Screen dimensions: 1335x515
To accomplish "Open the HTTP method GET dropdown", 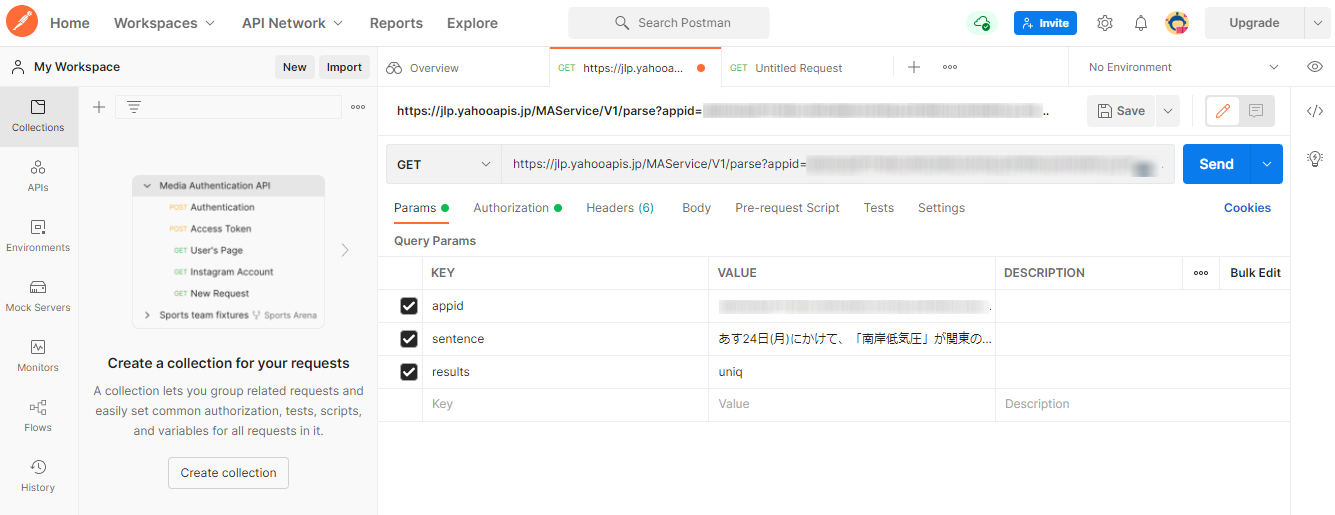I will click(x=444, y=164).
